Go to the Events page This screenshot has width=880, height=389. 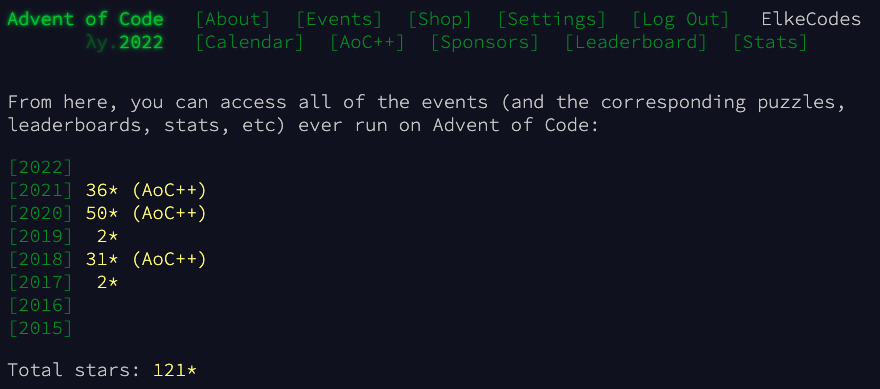[x=339, y=20]
